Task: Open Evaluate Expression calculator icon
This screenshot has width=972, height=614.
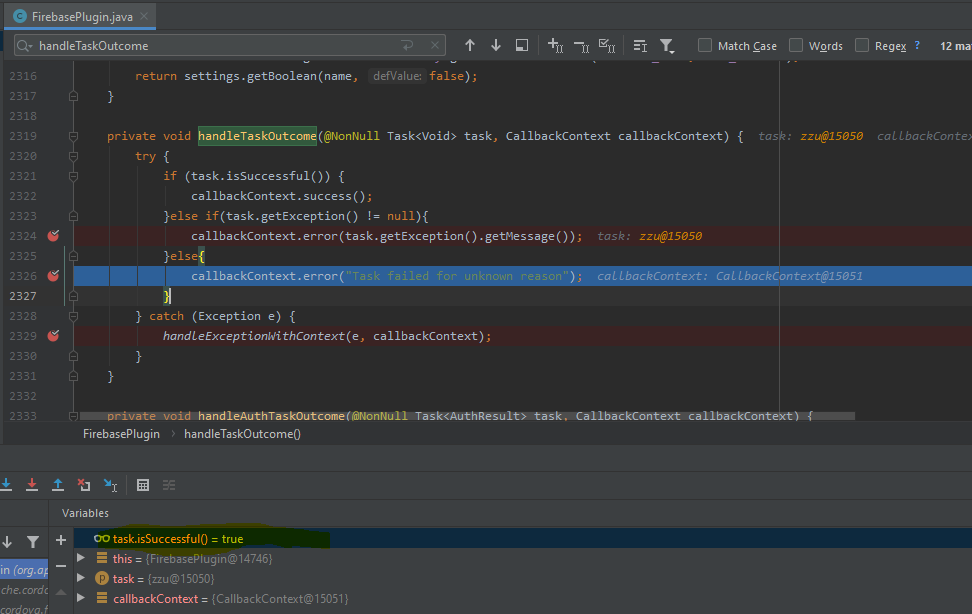Action: click(x=143, y=485)
